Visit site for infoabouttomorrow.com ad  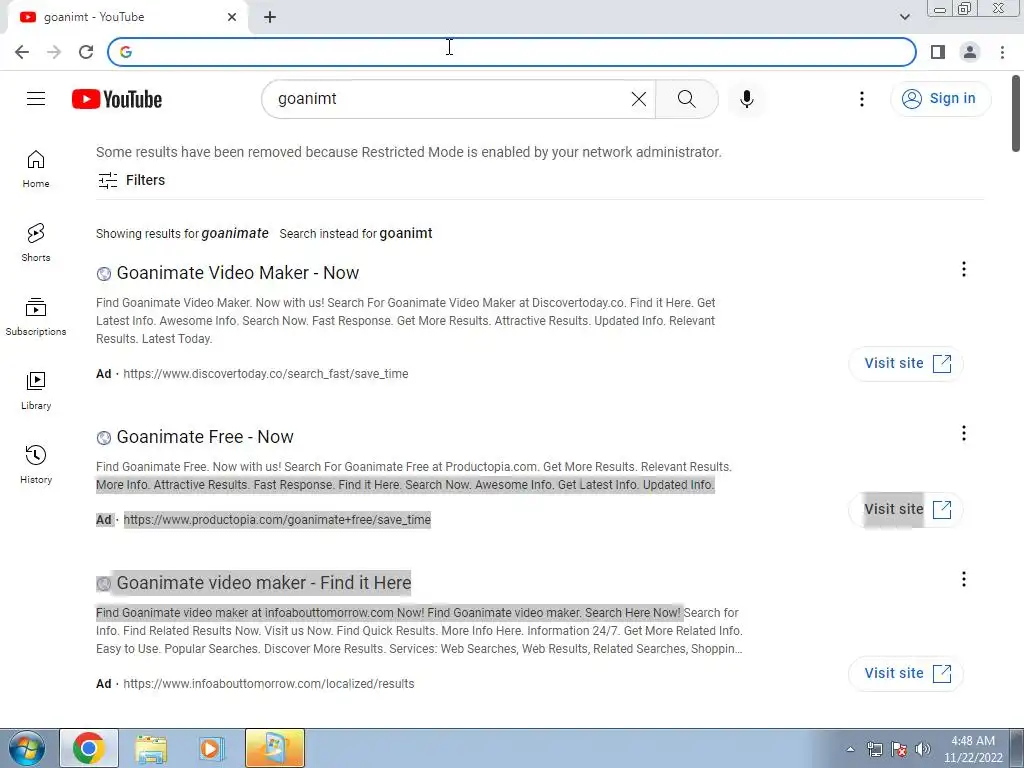(x=906, y=673)
